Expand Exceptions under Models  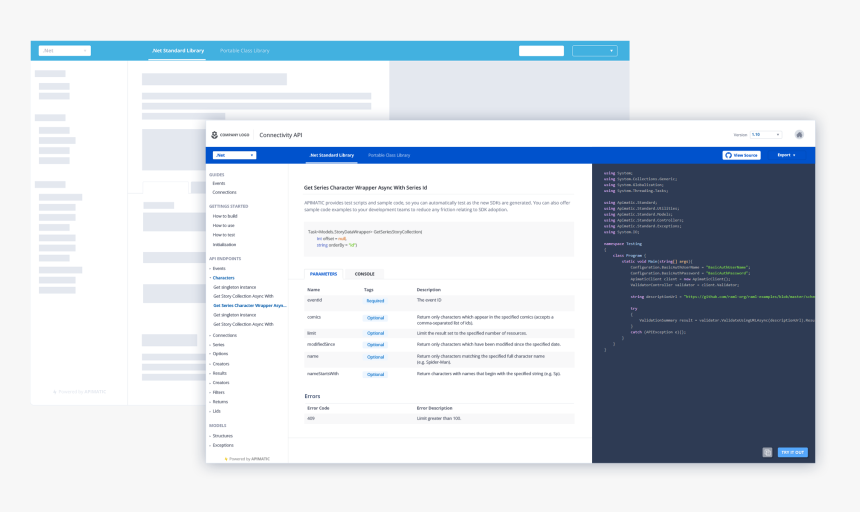222,445
